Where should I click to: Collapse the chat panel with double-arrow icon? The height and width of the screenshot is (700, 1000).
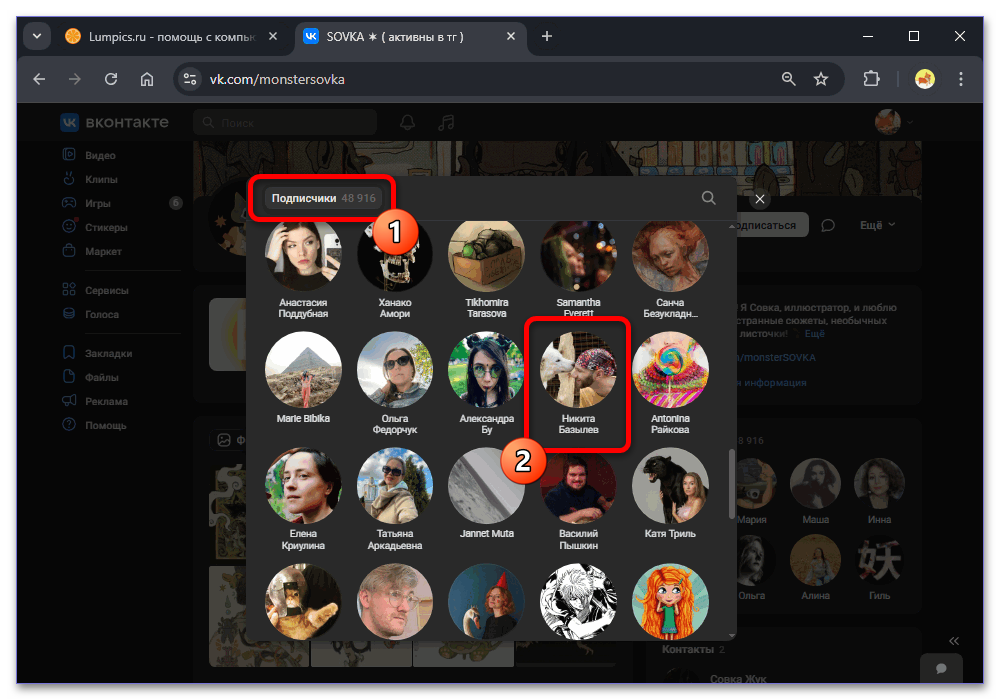tap(953, 641)
